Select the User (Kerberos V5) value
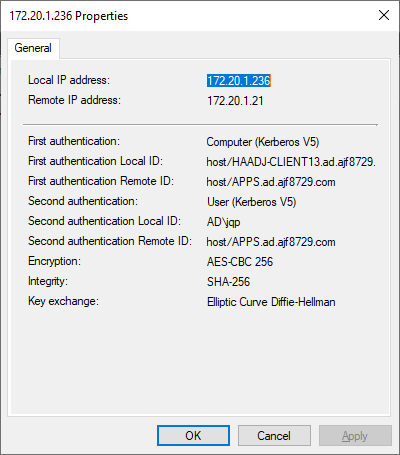This screenshot has width=400, height=455. [x=251, y=202]
